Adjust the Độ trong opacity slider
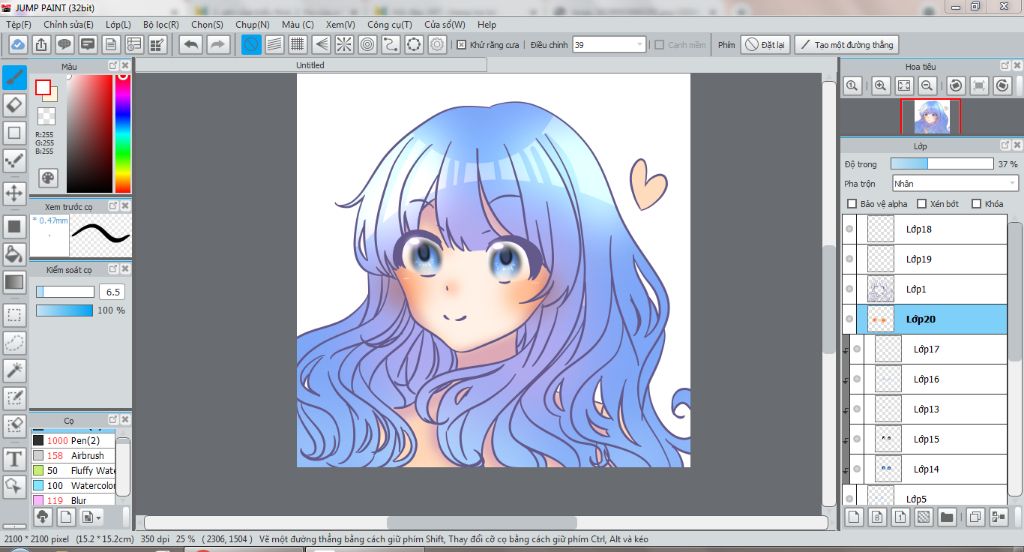Screen dimensions: 1024x552 click(942, 164)
